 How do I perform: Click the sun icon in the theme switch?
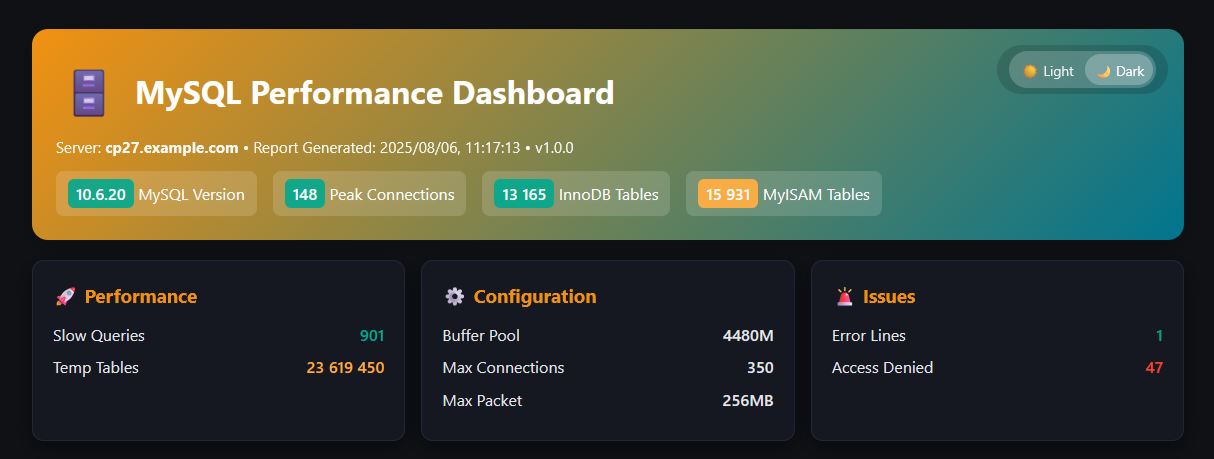1029,71
